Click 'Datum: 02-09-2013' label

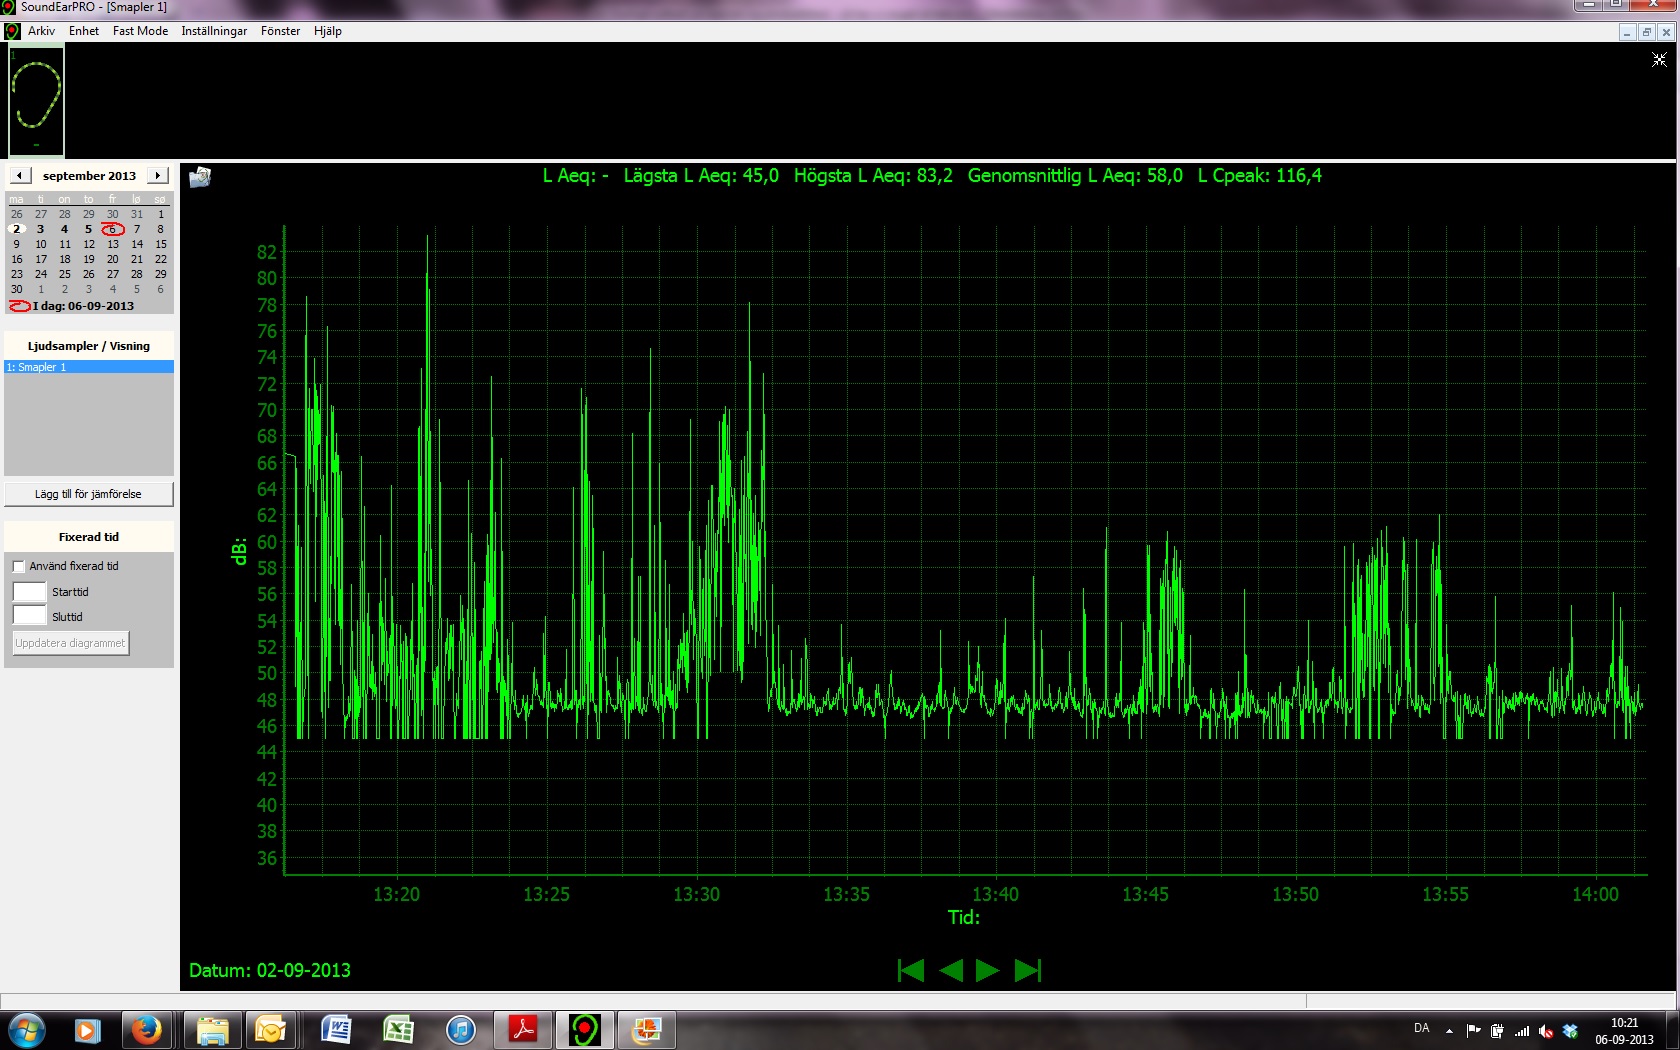pyautogui.click(x=270, y=970)
